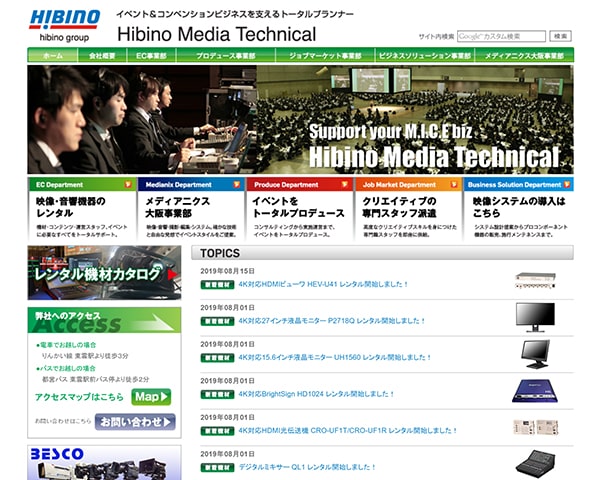Click arrow icon on Business Solution Department header
This screenshot has height=480, width=600.
click(x=567, y=184)
